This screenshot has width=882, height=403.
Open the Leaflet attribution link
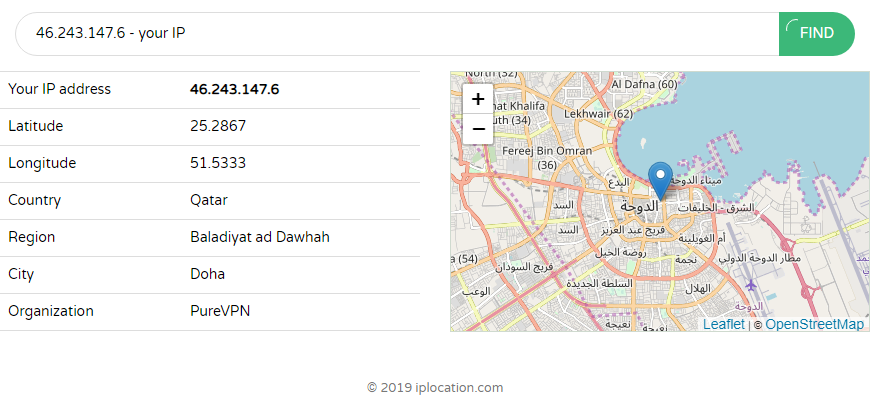(x=723, y=324)
